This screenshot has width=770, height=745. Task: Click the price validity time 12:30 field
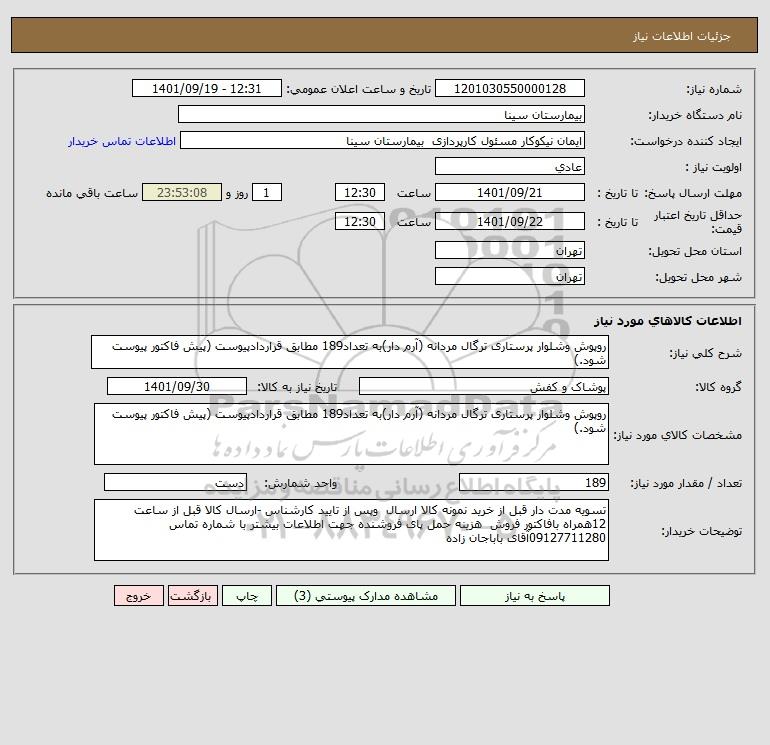360,221
